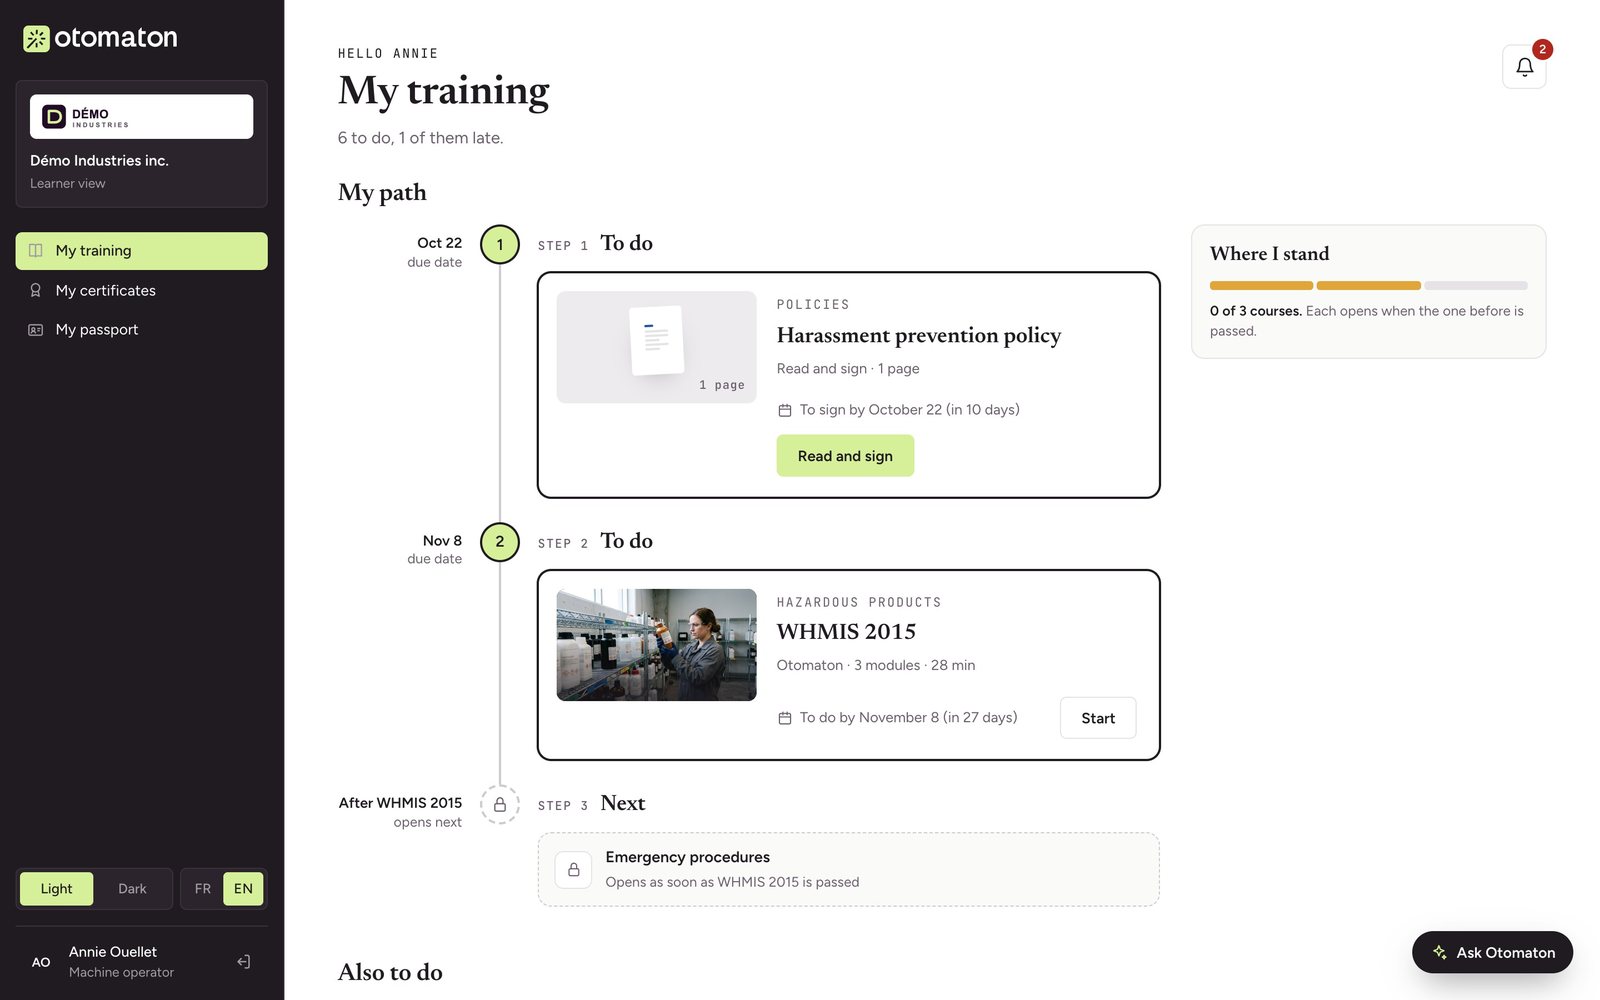Select the EN language option

[243, 889]
